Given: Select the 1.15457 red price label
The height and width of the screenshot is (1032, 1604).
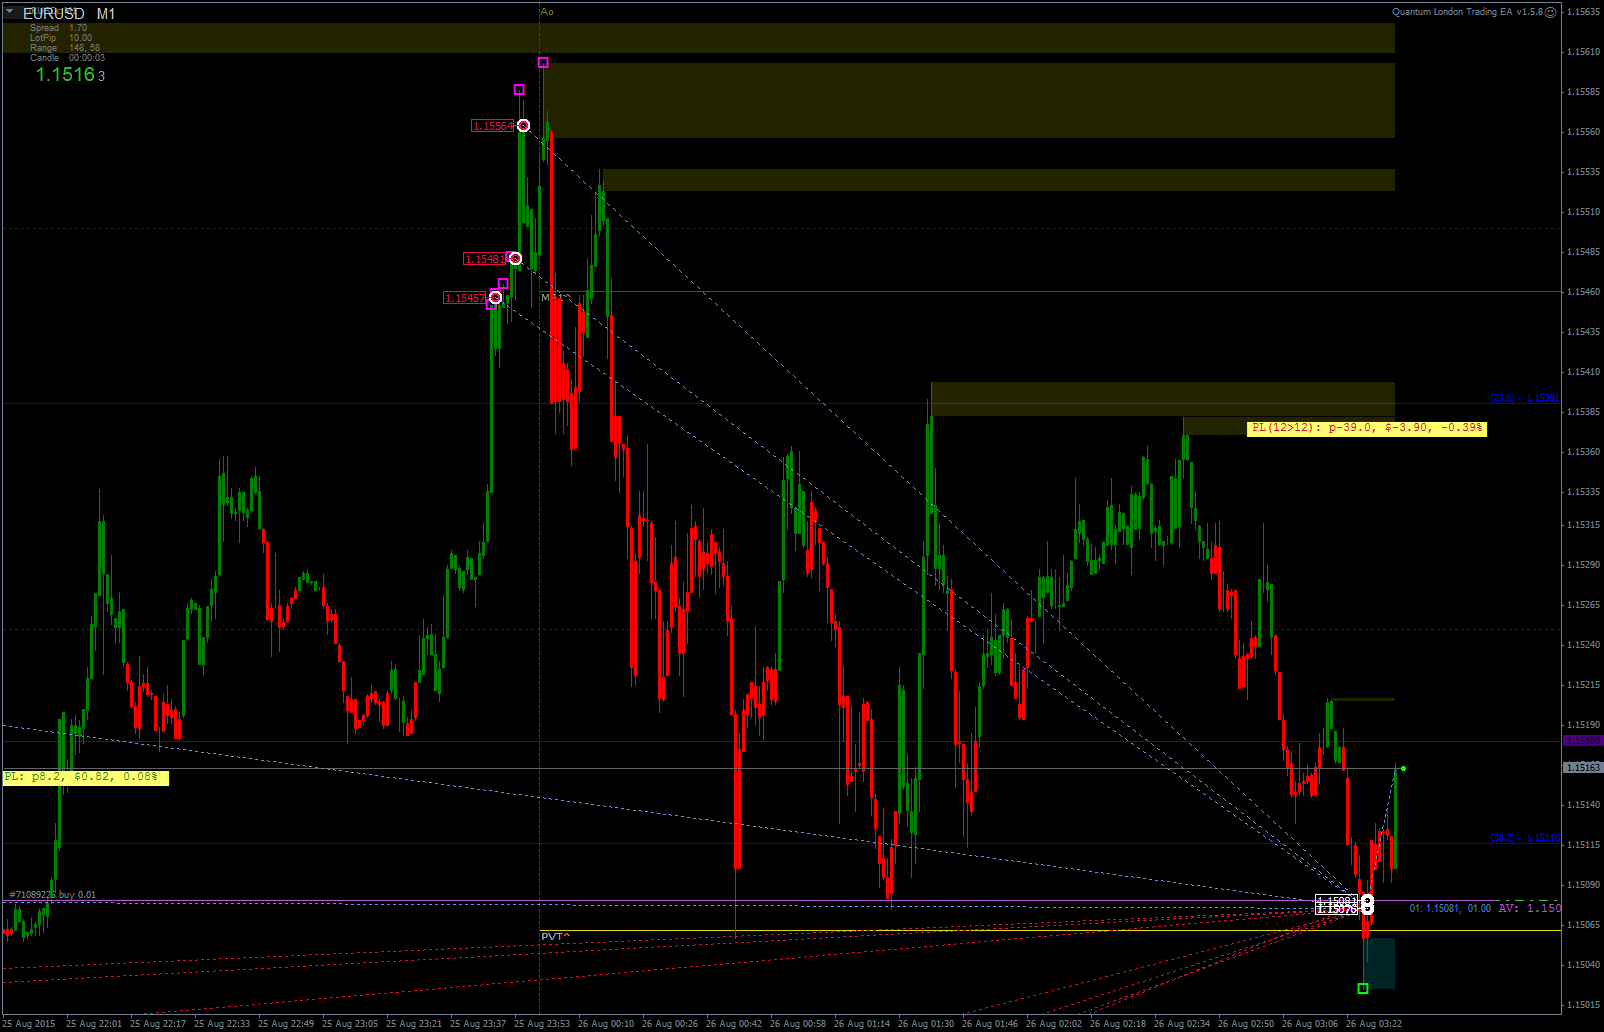Looking at the screenshot, I should point(465,298).
